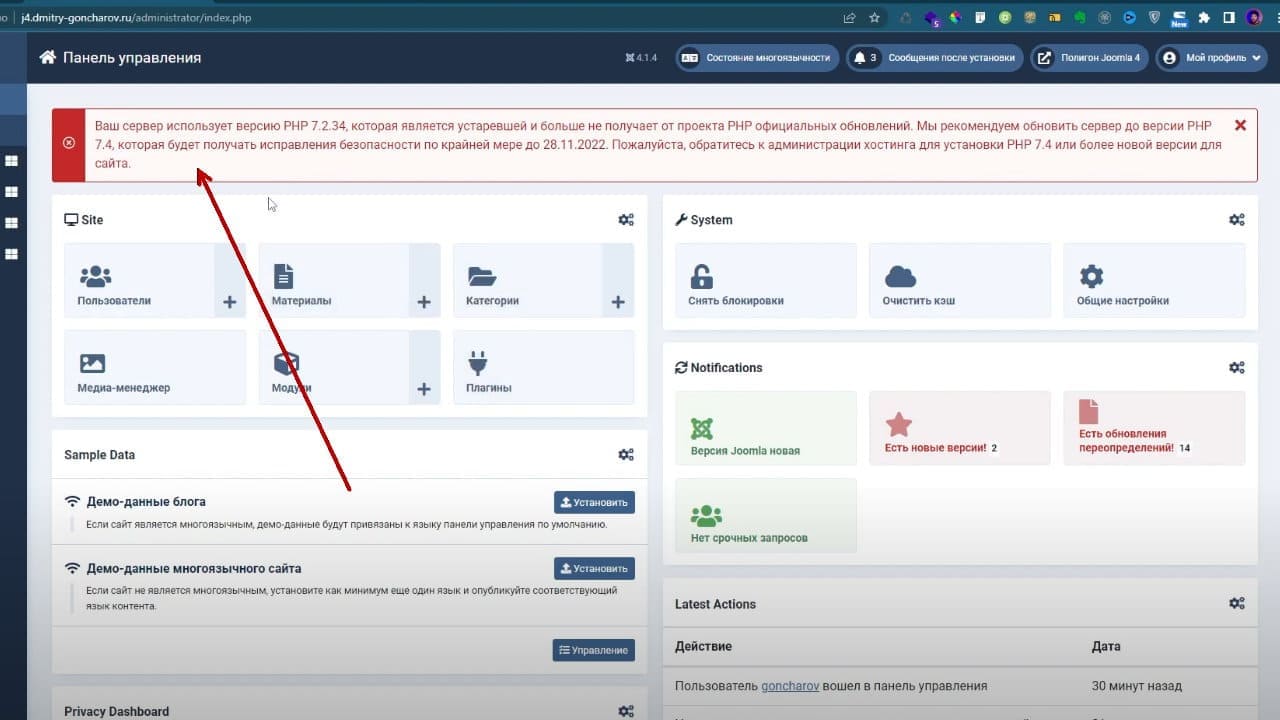Click the Joomla version 4.1.4 indicator
Image resolution: width=1280 pixels, height=720 pixels.
(641, 58)
